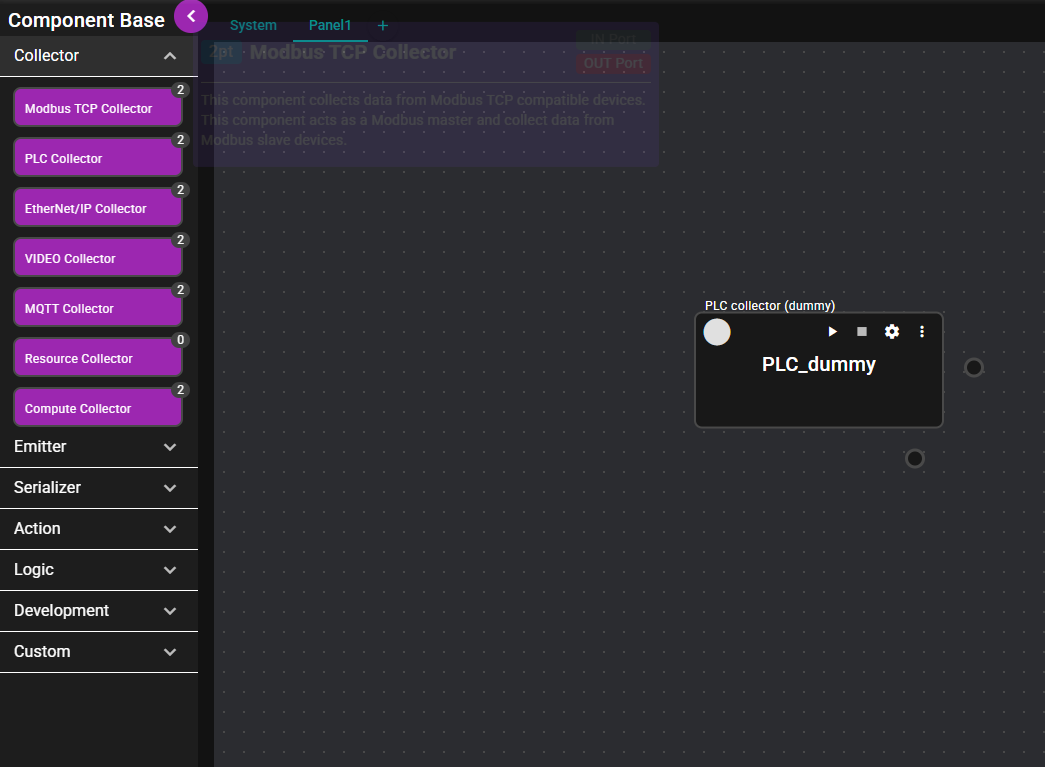Click the right-side port connector circle
The height and width of the screenshot is (767, 1045).
(974, 368)
